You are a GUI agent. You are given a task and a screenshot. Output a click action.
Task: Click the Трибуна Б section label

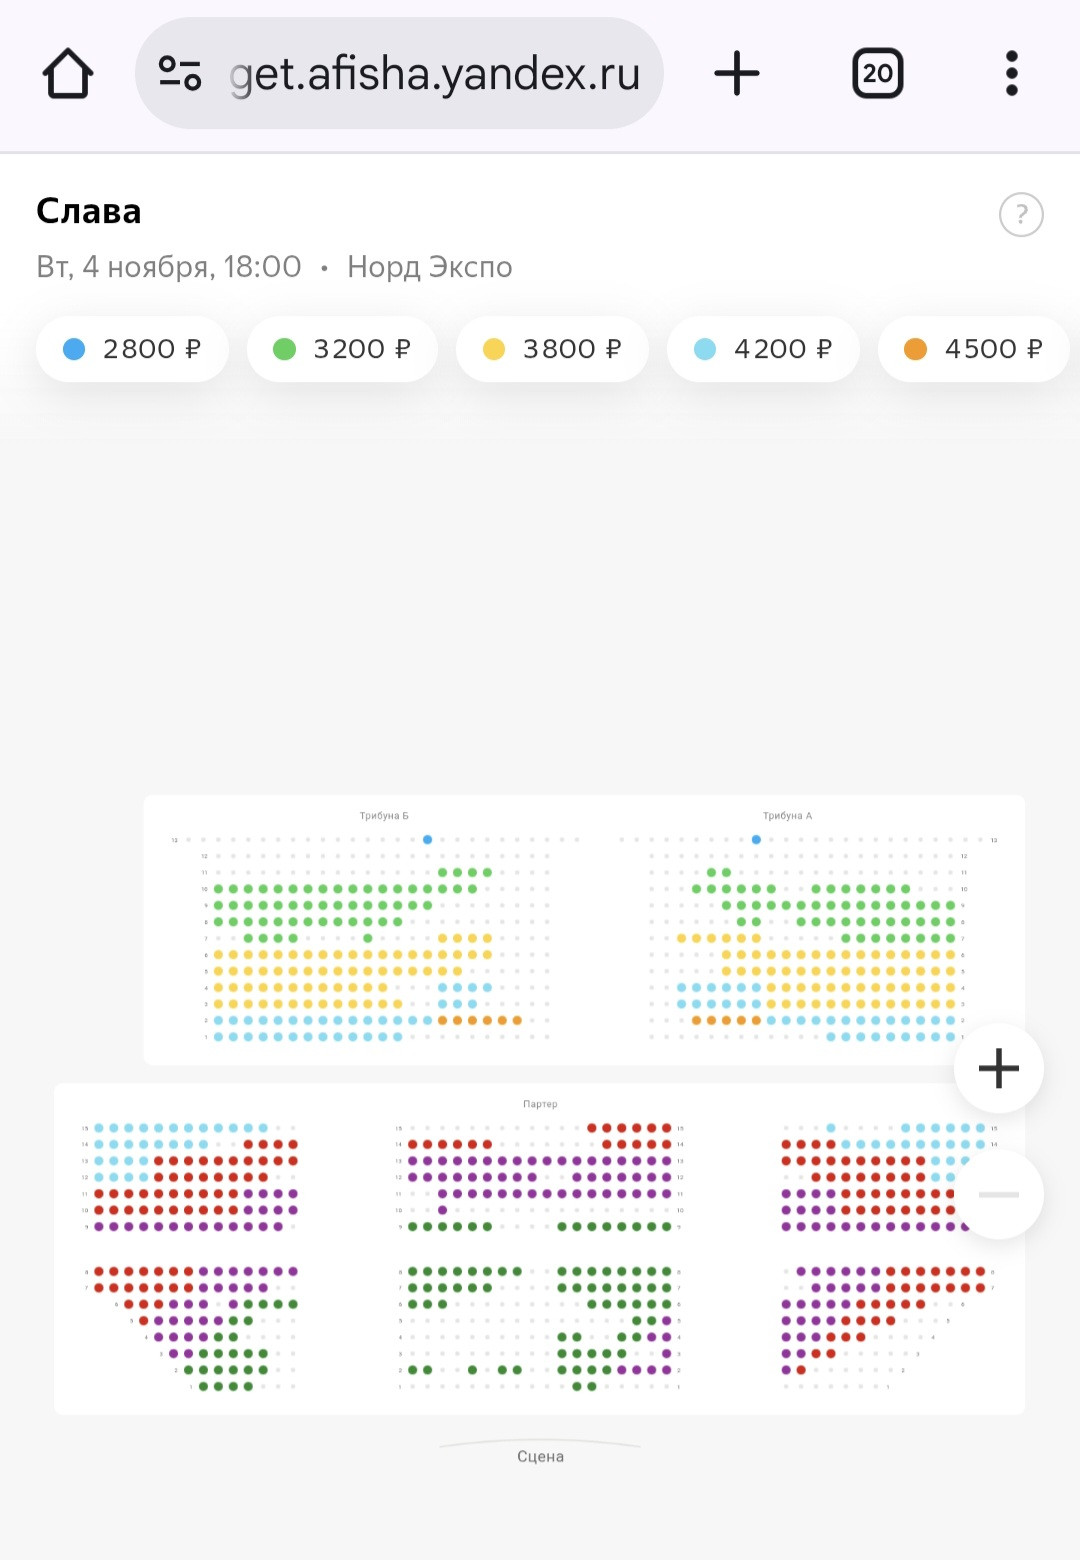(x=384, y=816)
